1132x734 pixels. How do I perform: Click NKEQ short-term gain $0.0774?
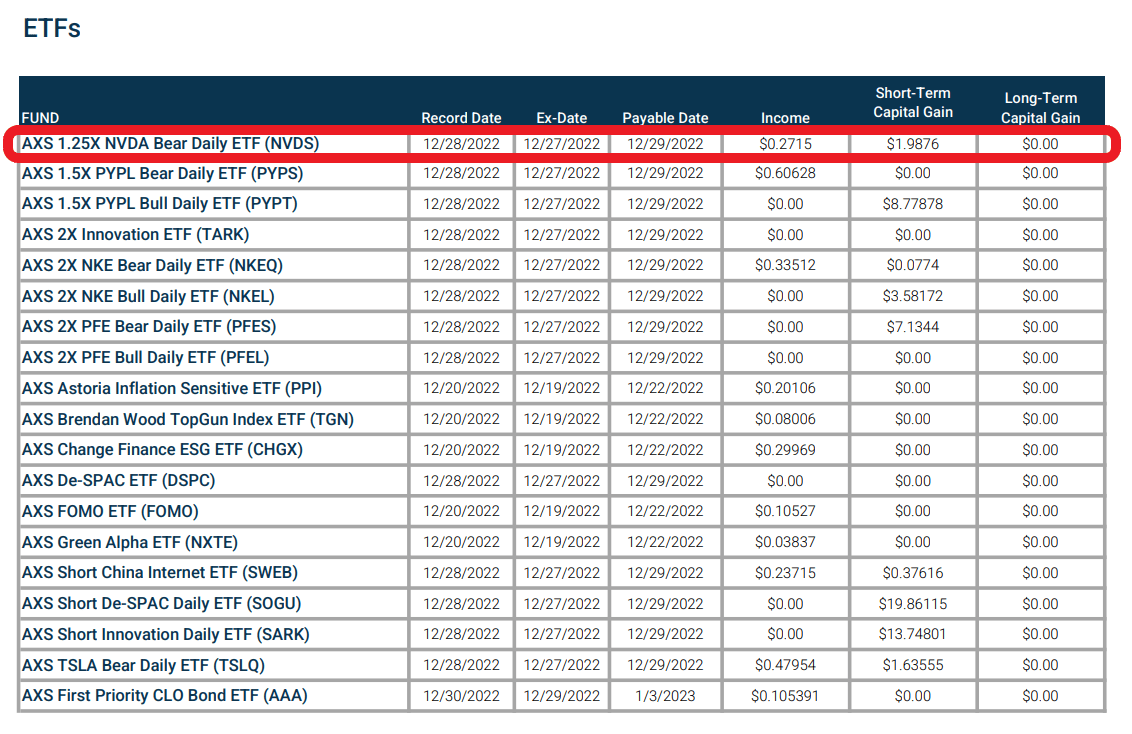tap(913, 266)
